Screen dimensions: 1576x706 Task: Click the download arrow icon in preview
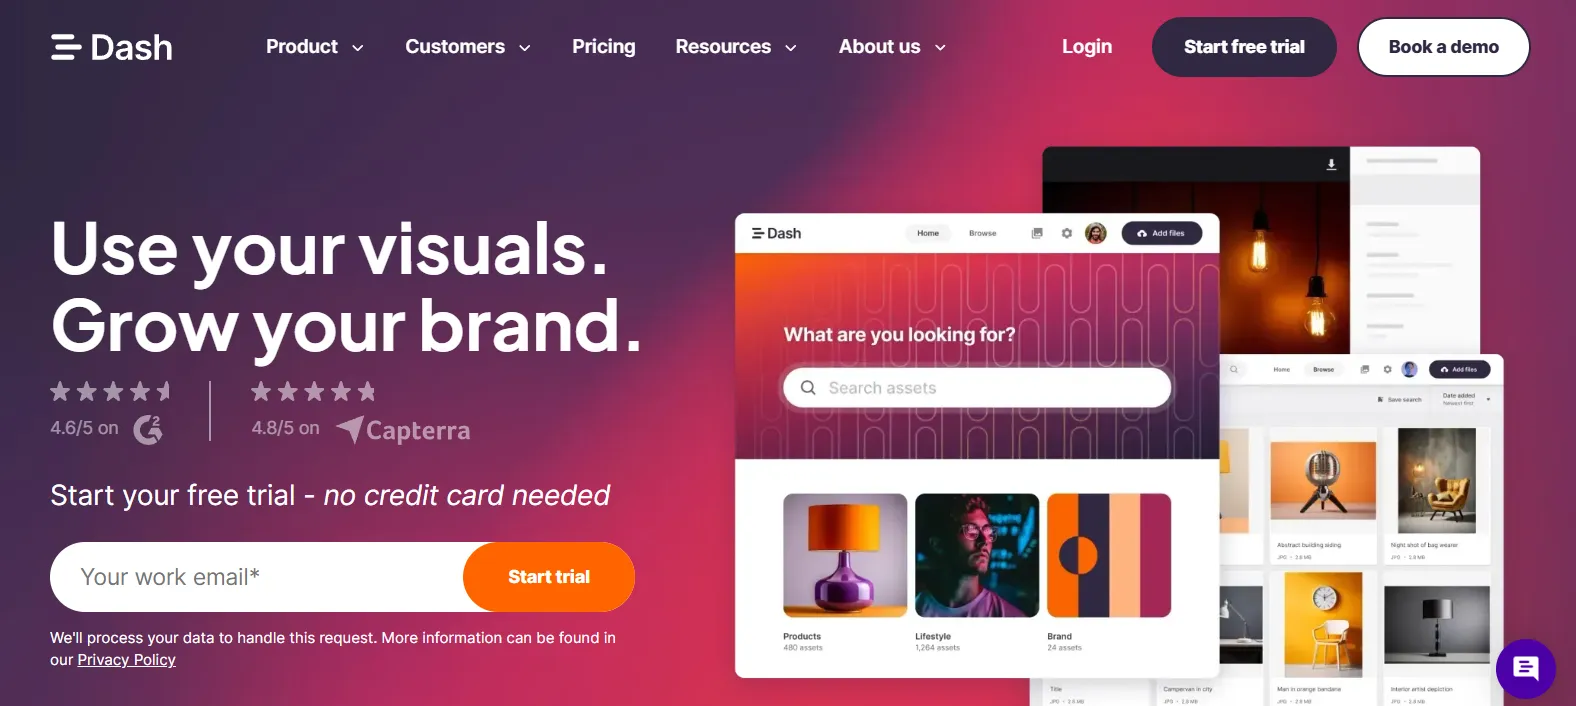pyautogui.click(x=1331, y=164)
